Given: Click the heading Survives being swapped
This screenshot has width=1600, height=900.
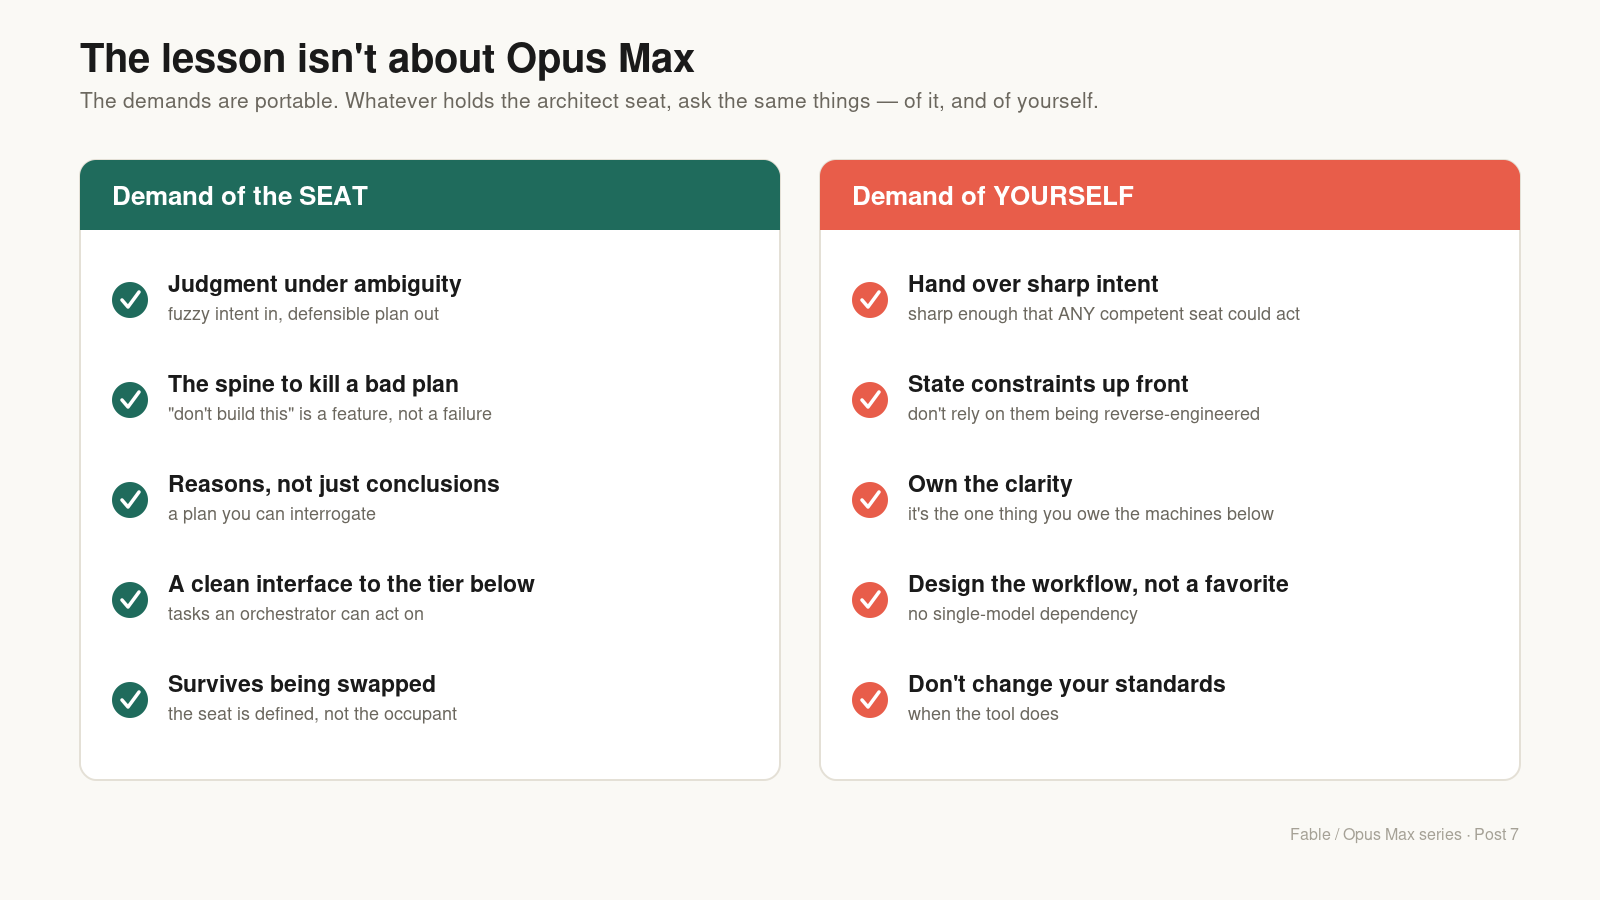Looking at the screenshot, I should [x=302, y=684].
